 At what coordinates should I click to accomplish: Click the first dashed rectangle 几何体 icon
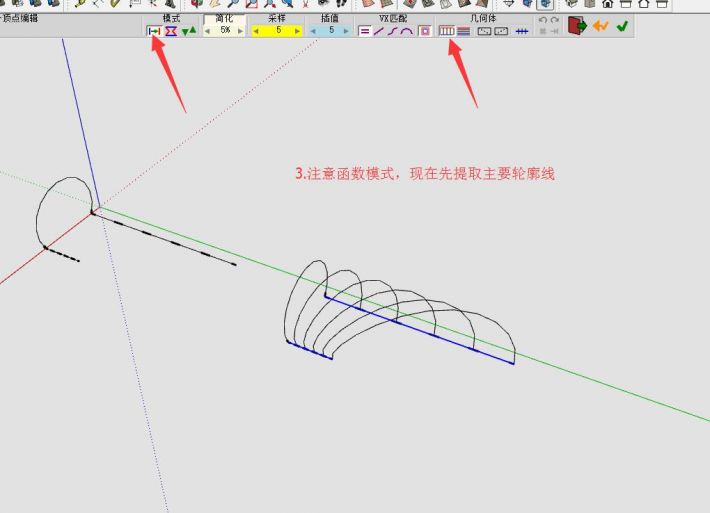(484, 31)
